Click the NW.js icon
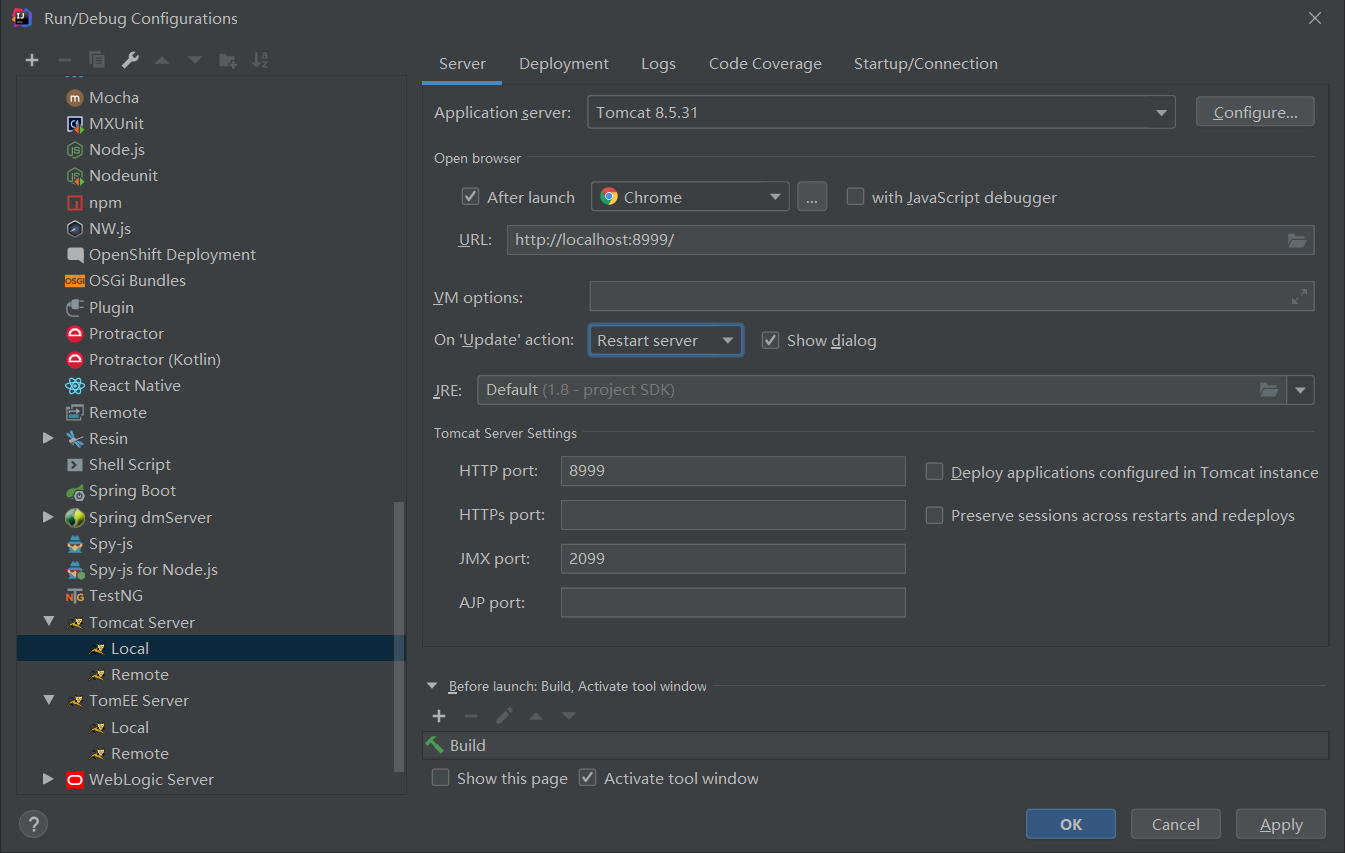The height and width of the screenshot is (853, 1345). [75, 229]
